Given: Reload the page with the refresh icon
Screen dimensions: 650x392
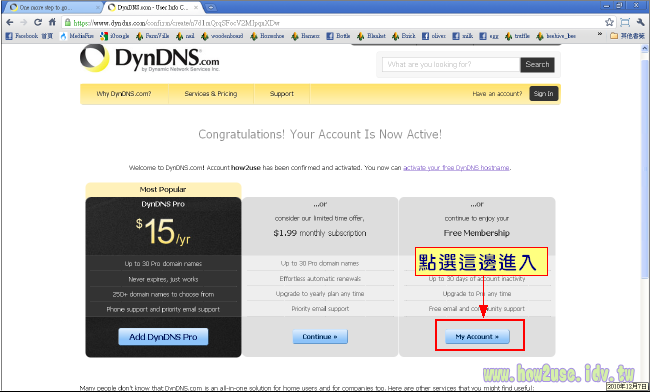Looking at the screenshot, I should tap(38, 22).
